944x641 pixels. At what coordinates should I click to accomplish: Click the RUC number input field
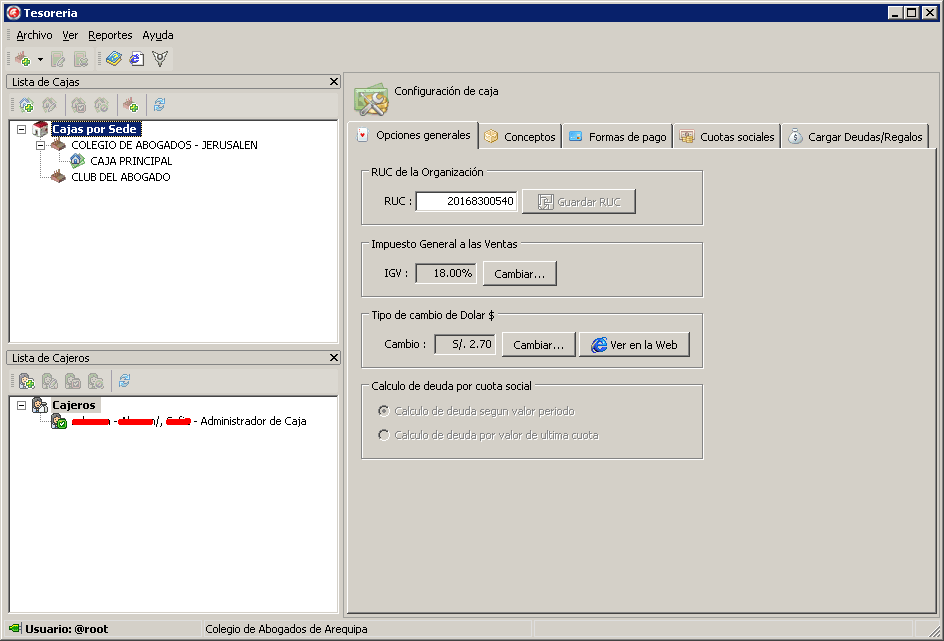coord(467,201)
